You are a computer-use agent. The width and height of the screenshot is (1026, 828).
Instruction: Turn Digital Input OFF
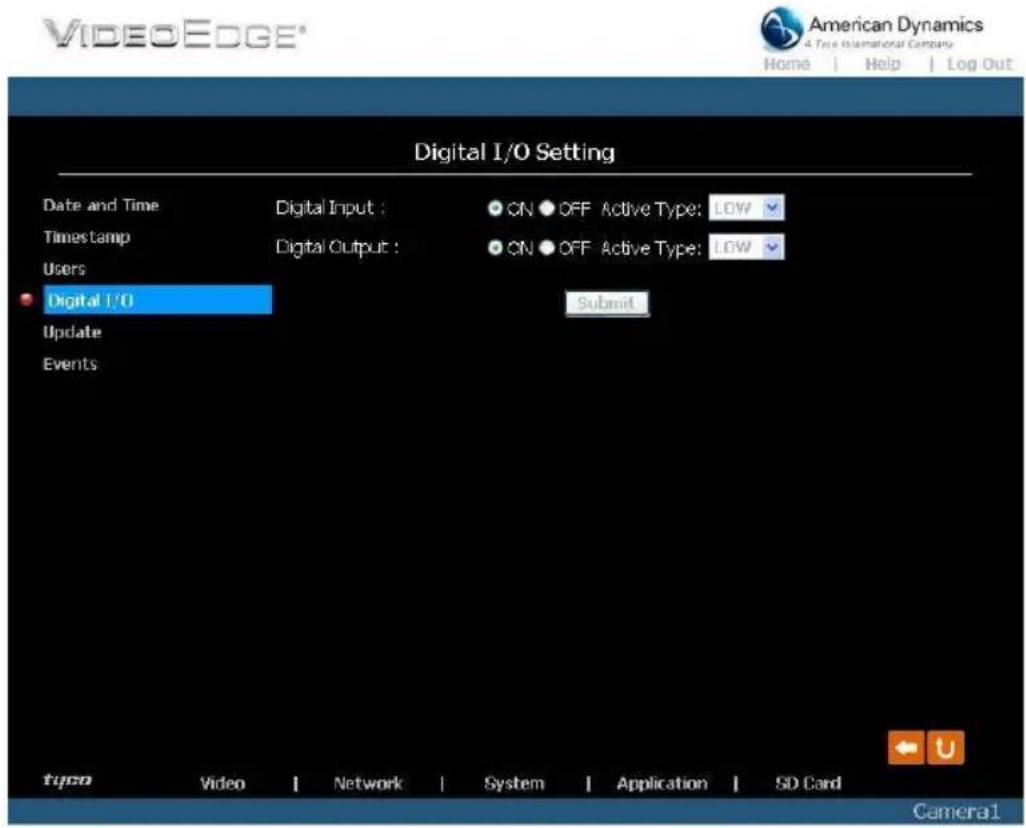[547, 208]
